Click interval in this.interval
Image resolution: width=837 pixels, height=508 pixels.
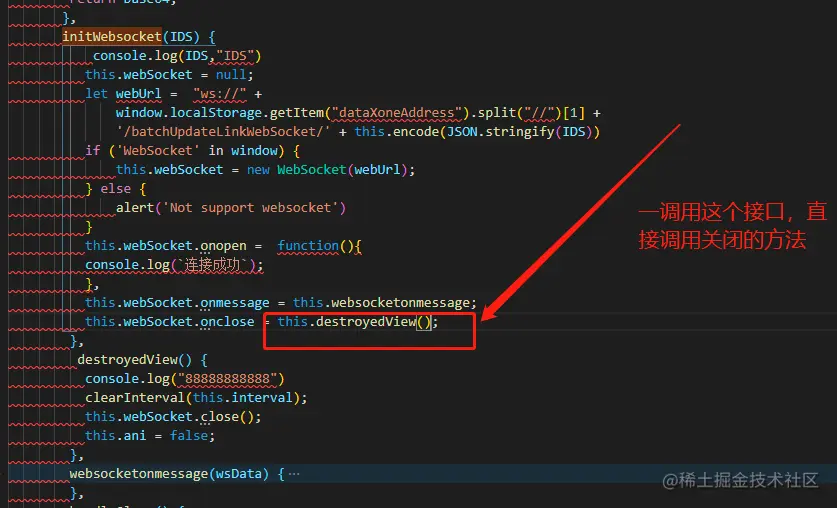262,398
